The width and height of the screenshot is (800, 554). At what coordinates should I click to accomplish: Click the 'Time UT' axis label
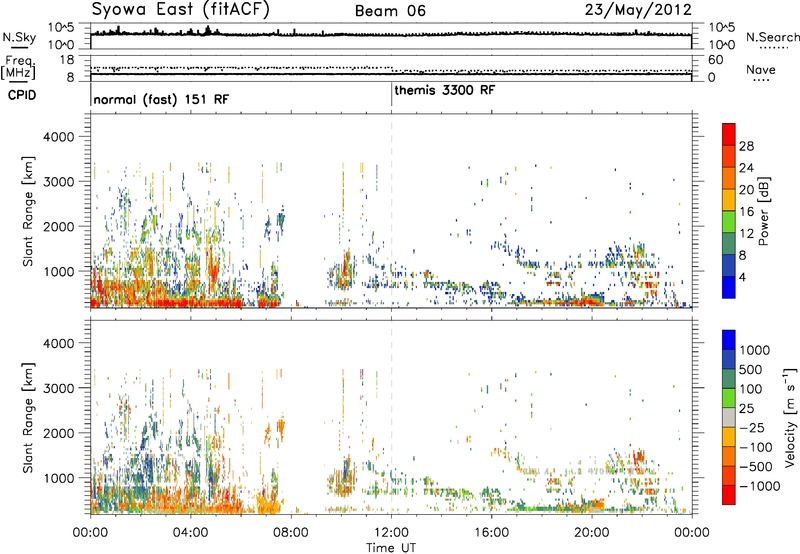[x=391, y=548]
